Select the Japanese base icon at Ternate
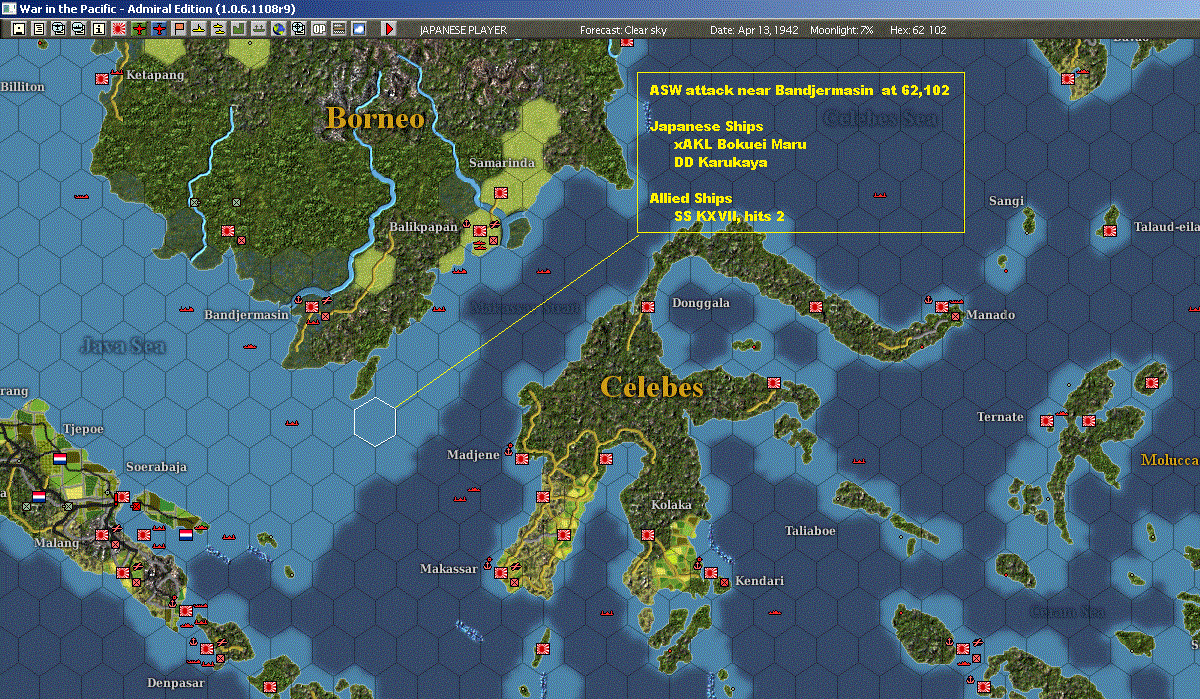The image size is (1200, 699). (x=1047, y=421)
